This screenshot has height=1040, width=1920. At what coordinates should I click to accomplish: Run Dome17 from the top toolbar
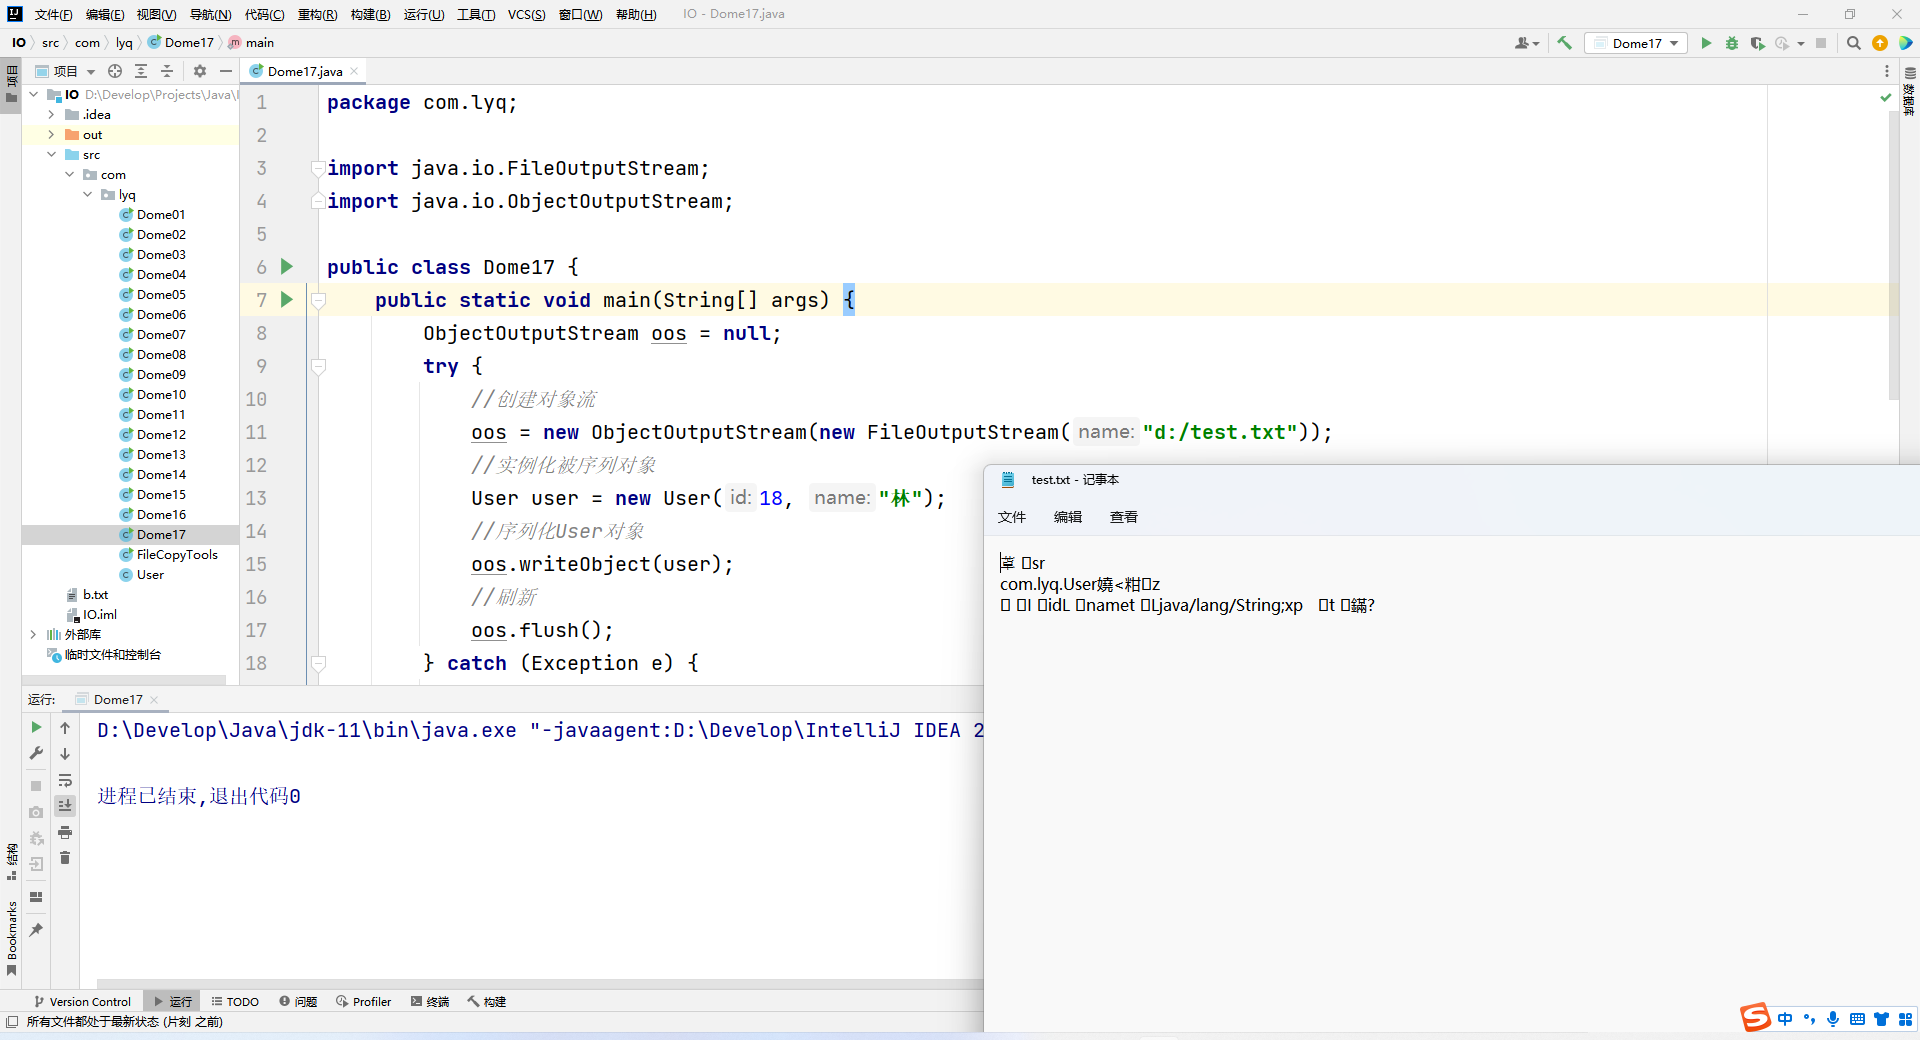tap(1706, 43)
